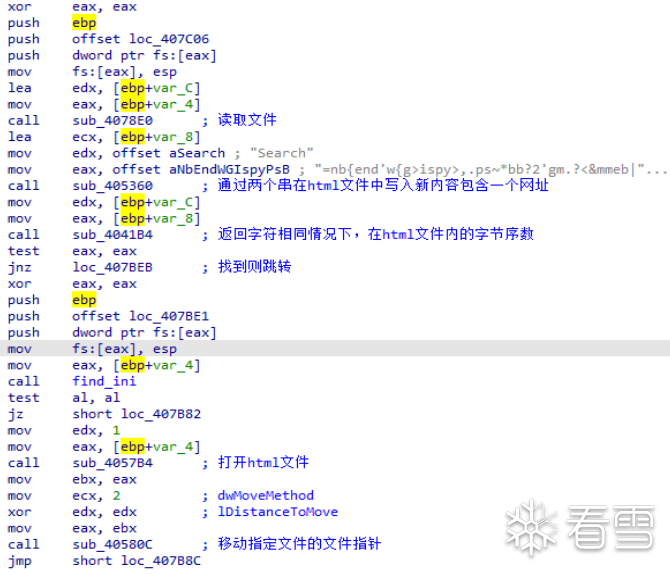Viewport: 670px width, 574px height.
Task: Click the highlighted 'fs:[eax], esp' line
Action: tap(335, 349)
